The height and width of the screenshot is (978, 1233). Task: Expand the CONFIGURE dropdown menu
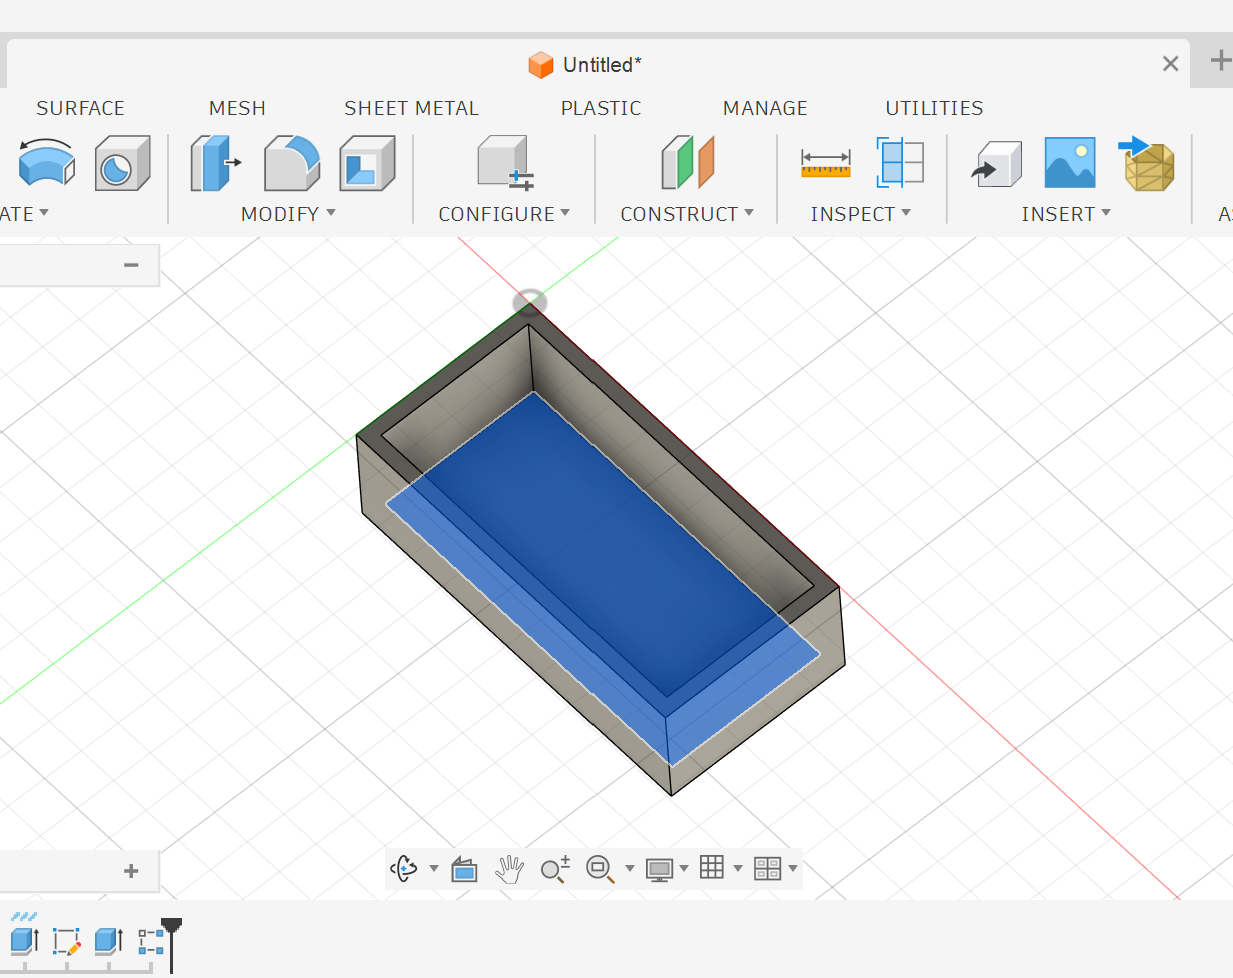[x=565, y=212]
